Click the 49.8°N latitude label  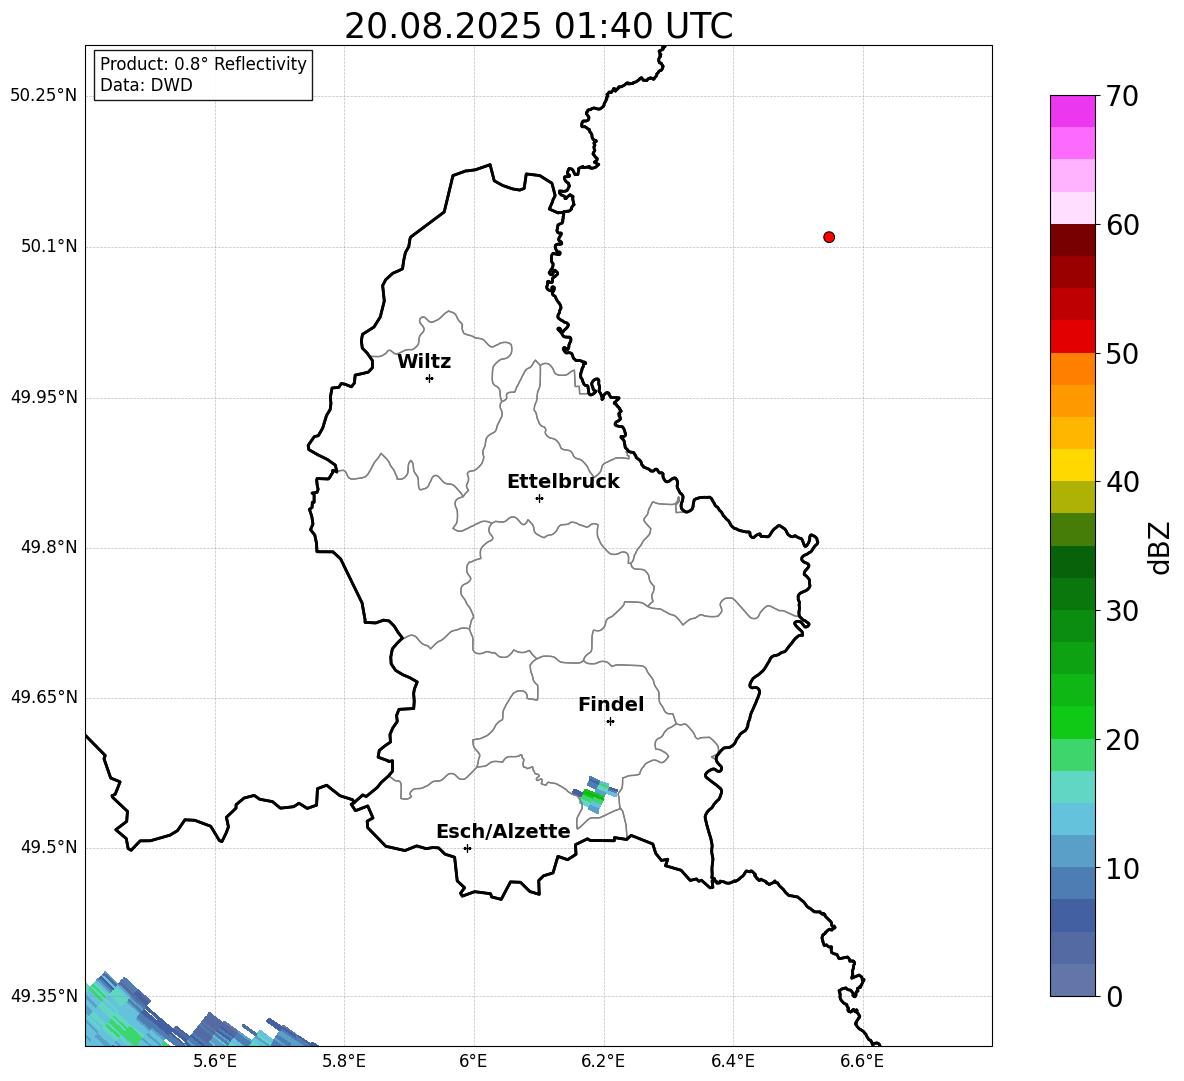(x=49, y=547)
